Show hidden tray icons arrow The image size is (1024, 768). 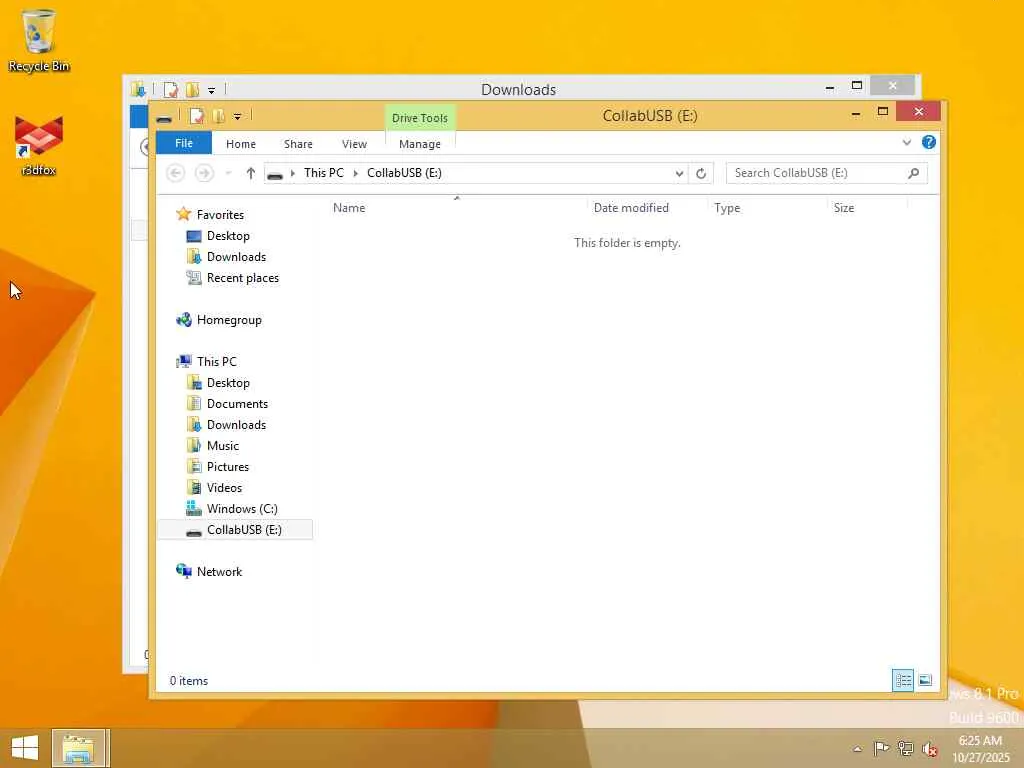point(857,749)
